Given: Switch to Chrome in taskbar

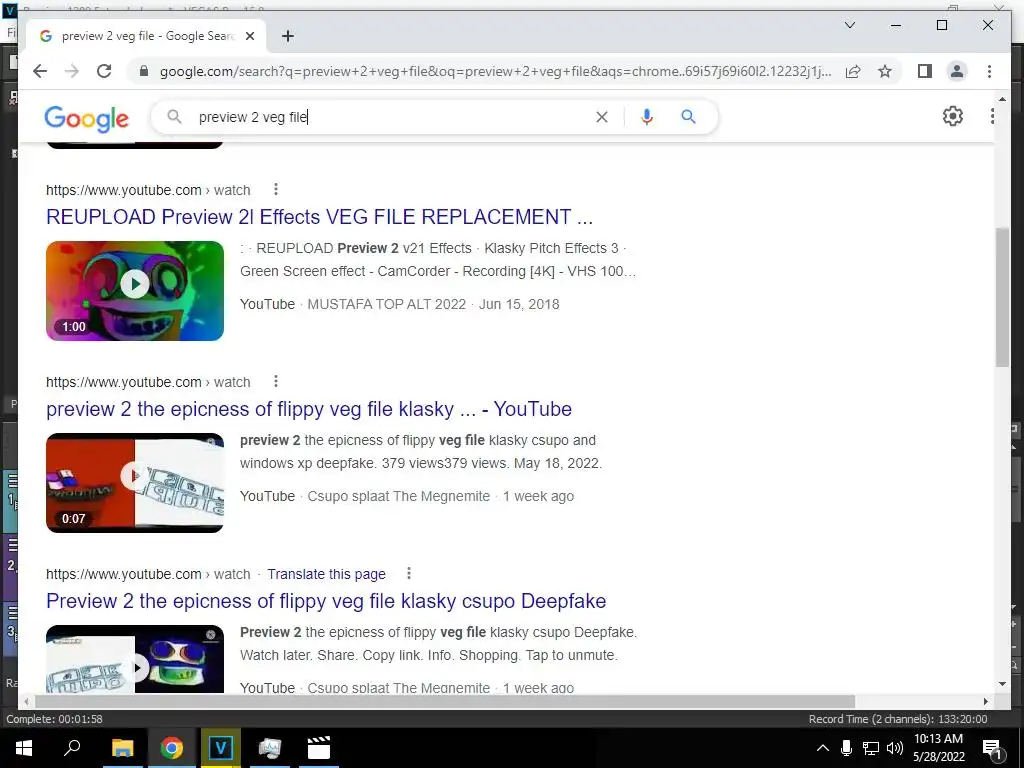Looking at the screenshot, I should point(172,748).
